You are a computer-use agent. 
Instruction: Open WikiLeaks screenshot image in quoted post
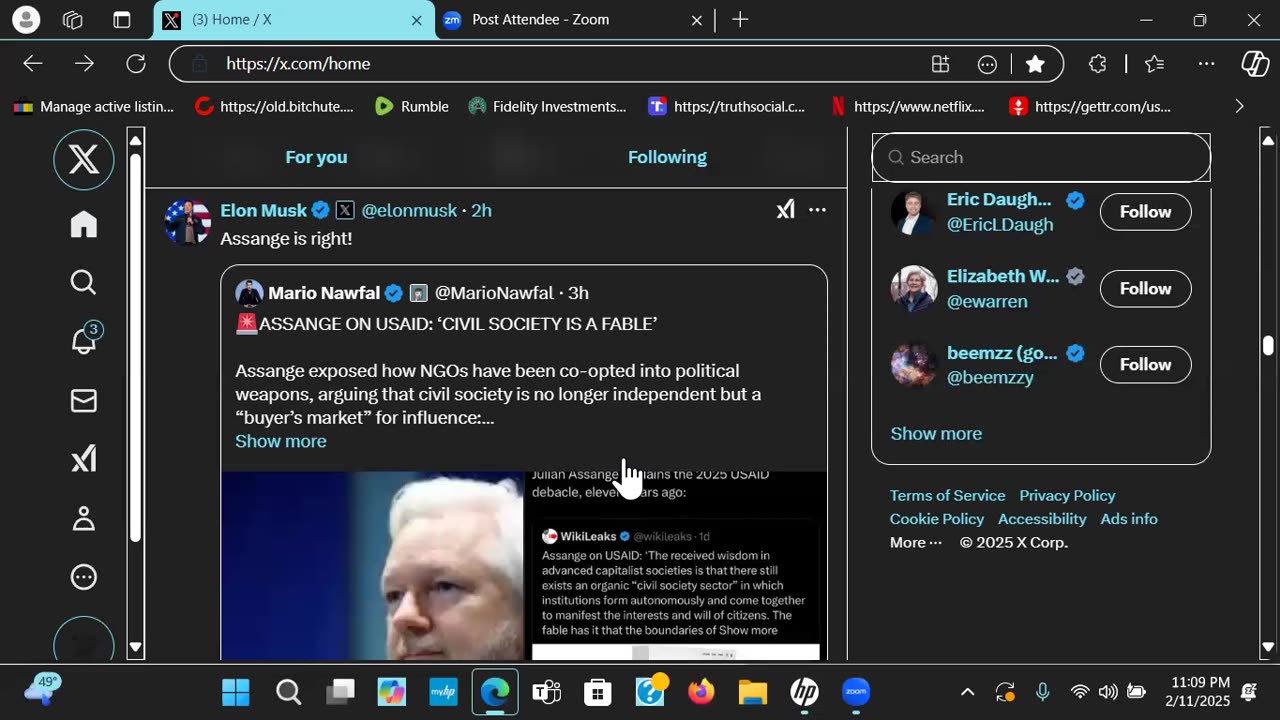pyautogui.click(x=676, y=566)
